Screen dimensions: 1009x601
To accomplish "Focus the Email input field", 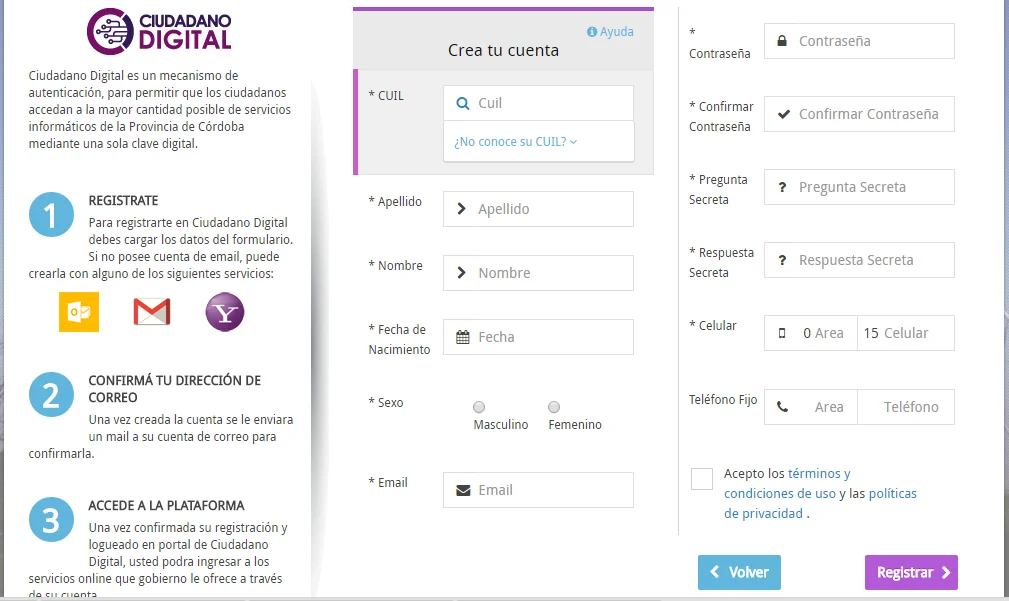I will (x=538, y=490).
